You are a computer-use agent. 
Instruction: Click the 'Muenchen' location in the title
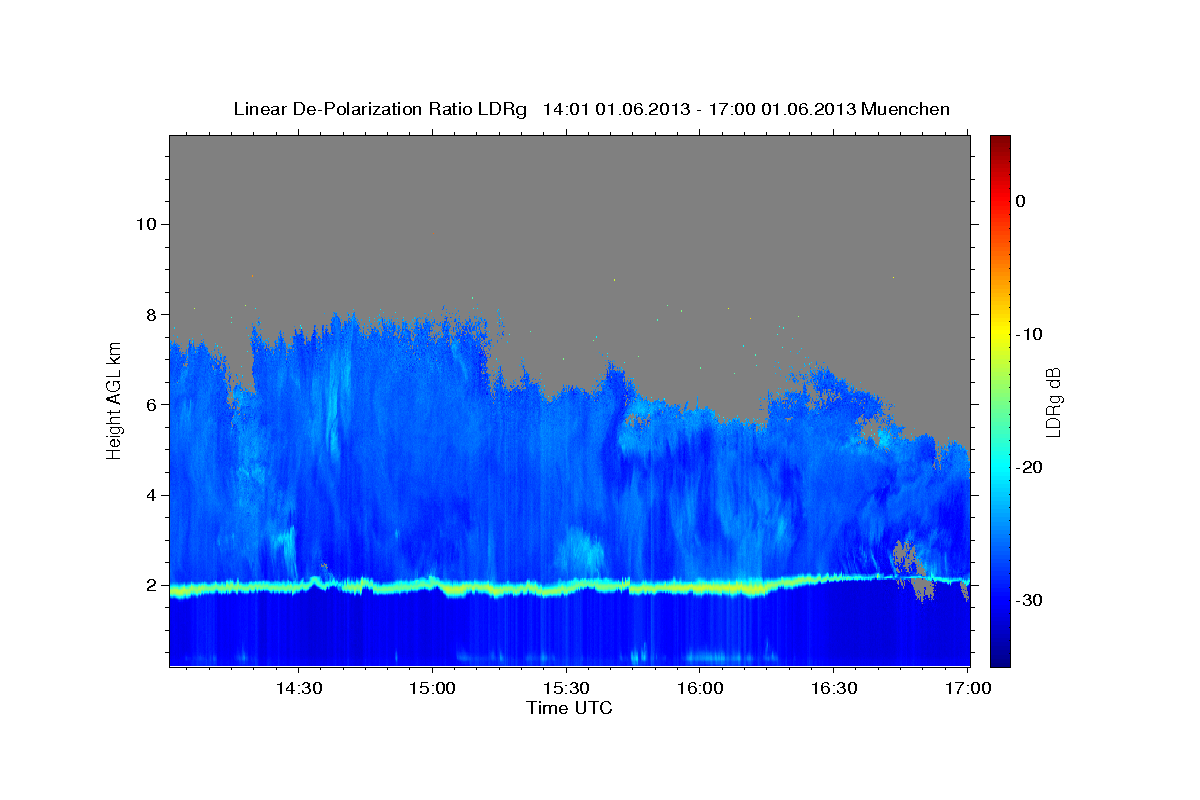(906, 109)
